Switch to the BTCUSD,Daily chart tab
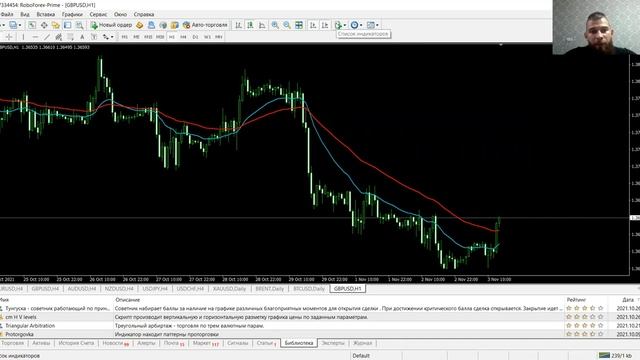The height and width of the screenshot is (360, 640). click(x=309, y=289)
